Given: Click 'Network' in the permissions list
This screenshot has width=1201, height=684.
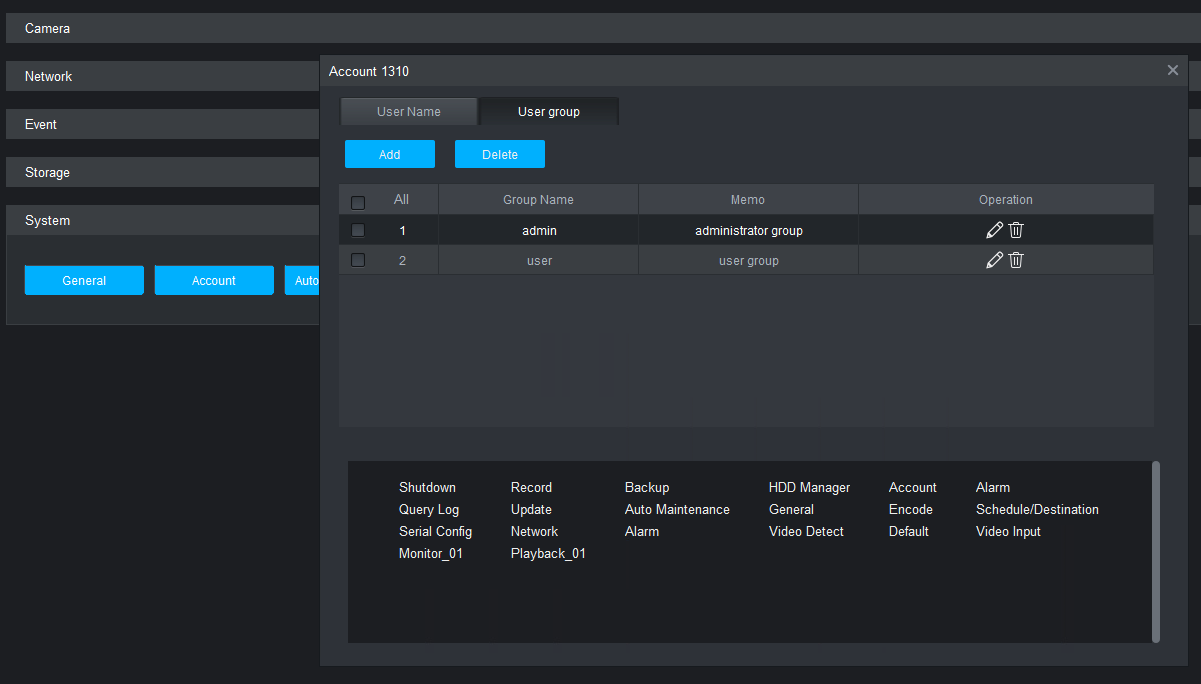Looking at the screenshot, I should (x=534, y=532).
